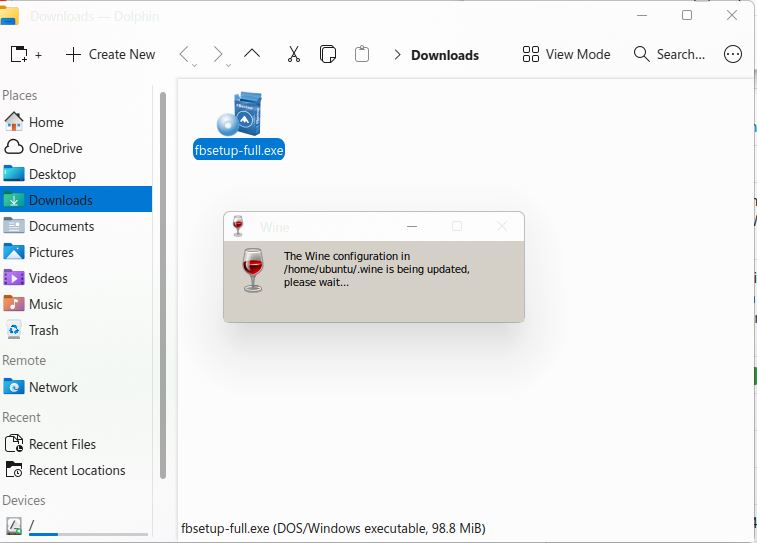Click the Home house icon in sidebar
This screenshot has width=757, height=543.
click(x=14, y=122)
